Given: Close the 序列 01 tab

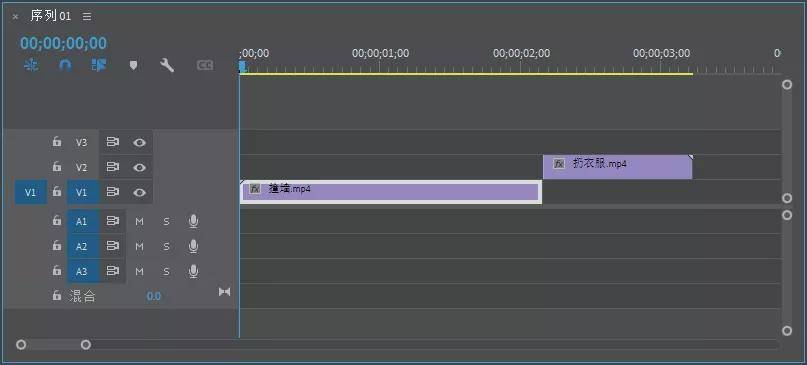Looking at the screenshot, I should tap(15, 16).
